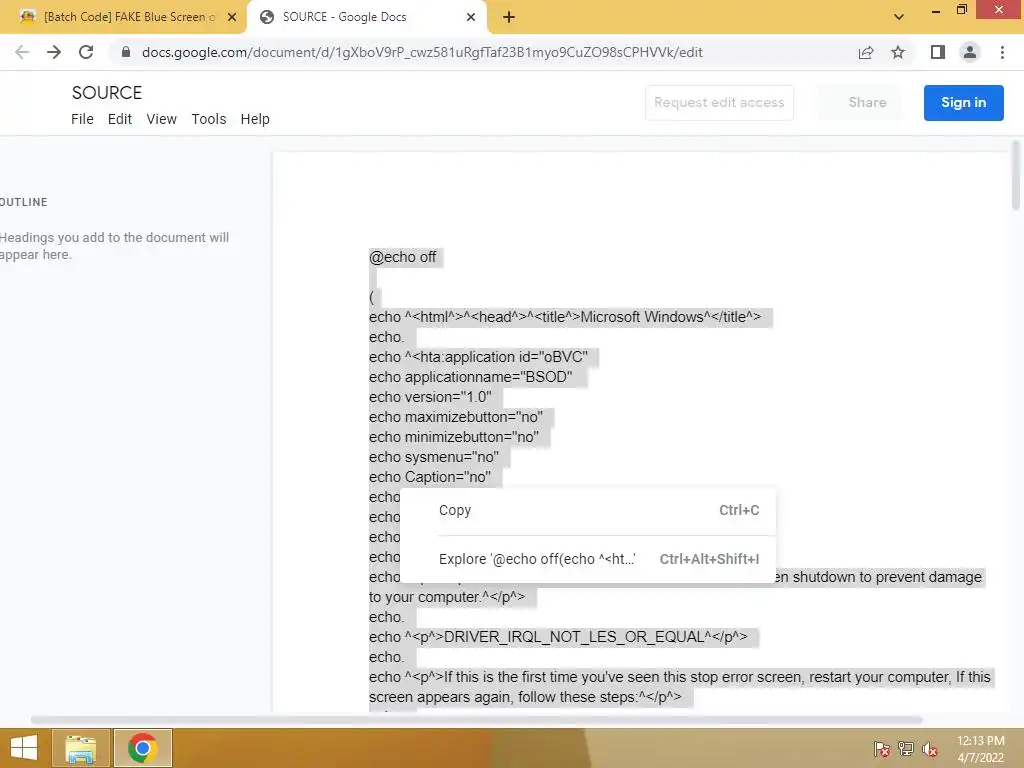Open File Explorer from the taskbar

click(x=81, y=748)
